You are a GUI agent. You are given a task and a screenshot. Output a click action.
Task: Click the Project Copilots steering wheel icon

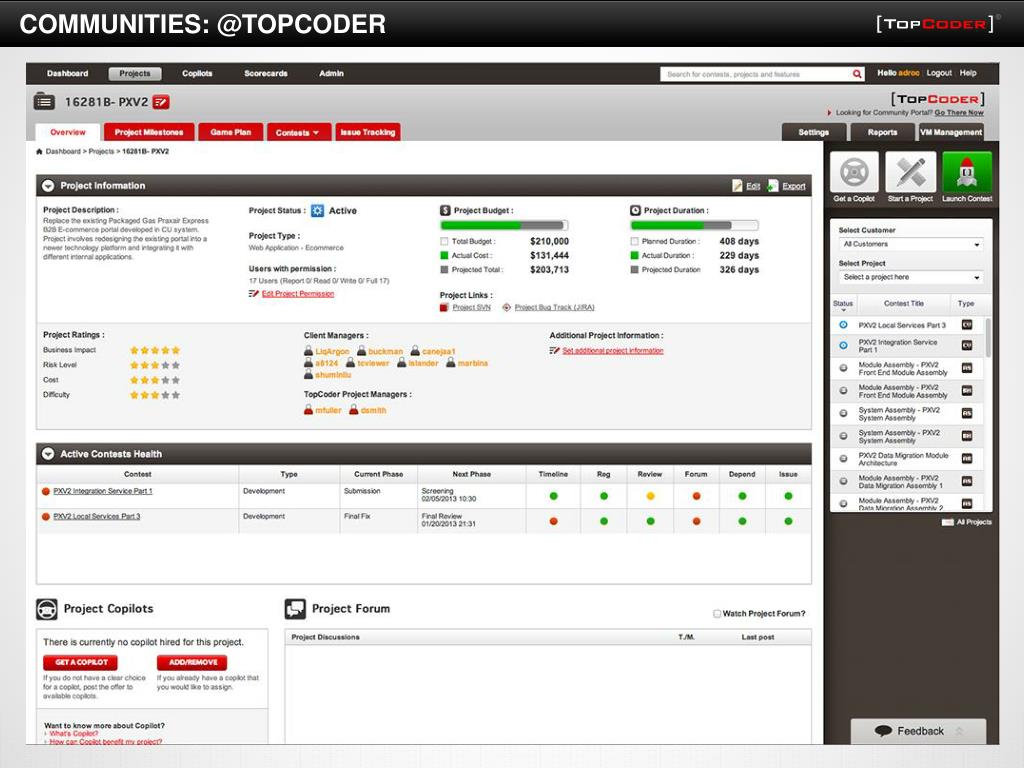click(46, 609)
